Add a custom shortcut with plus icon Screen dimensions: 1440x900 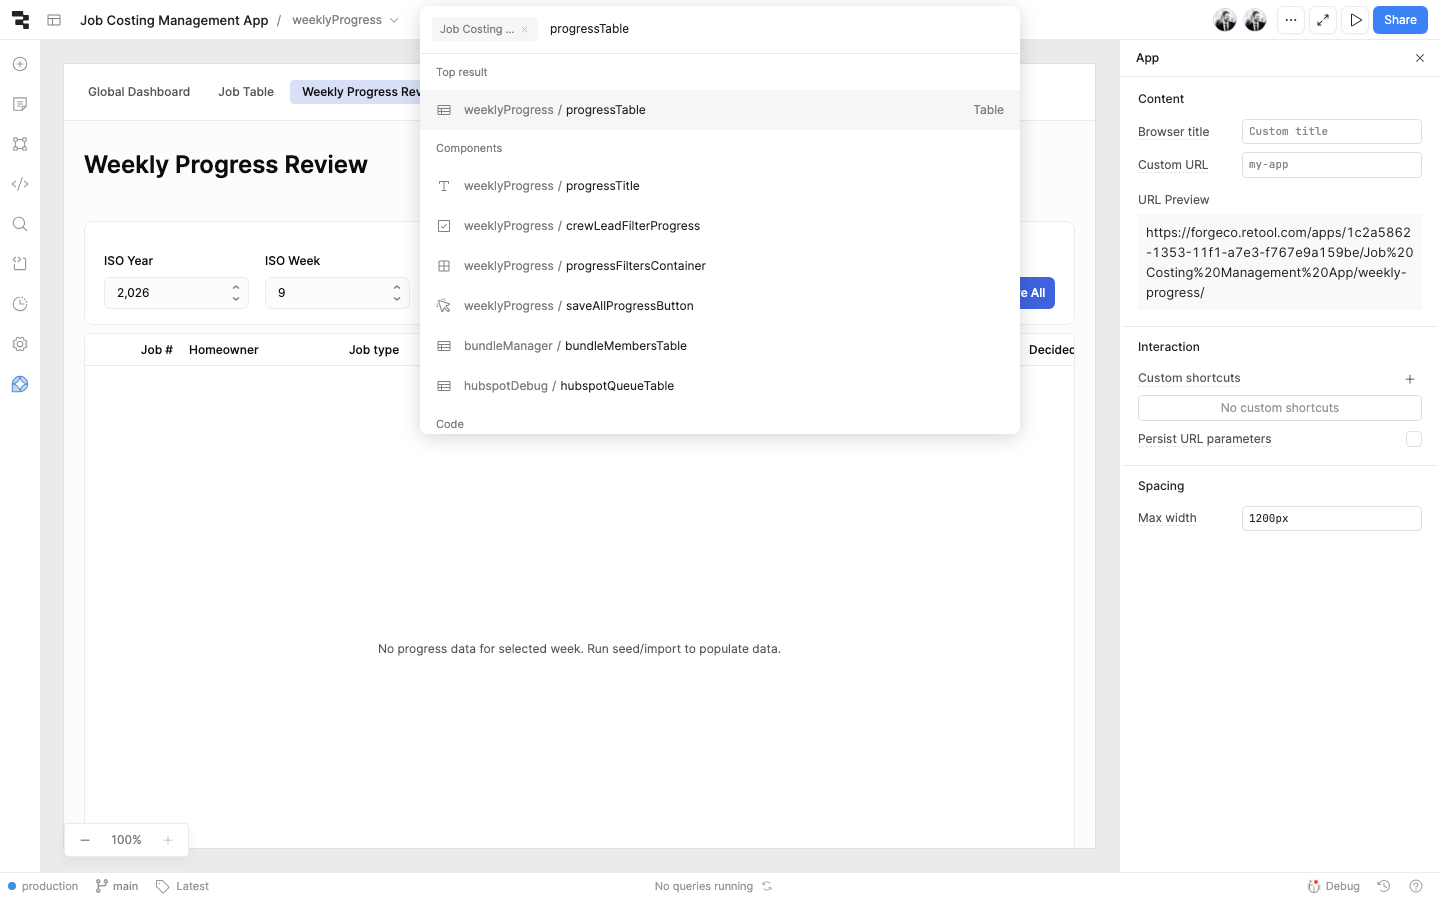point(1410,379)
